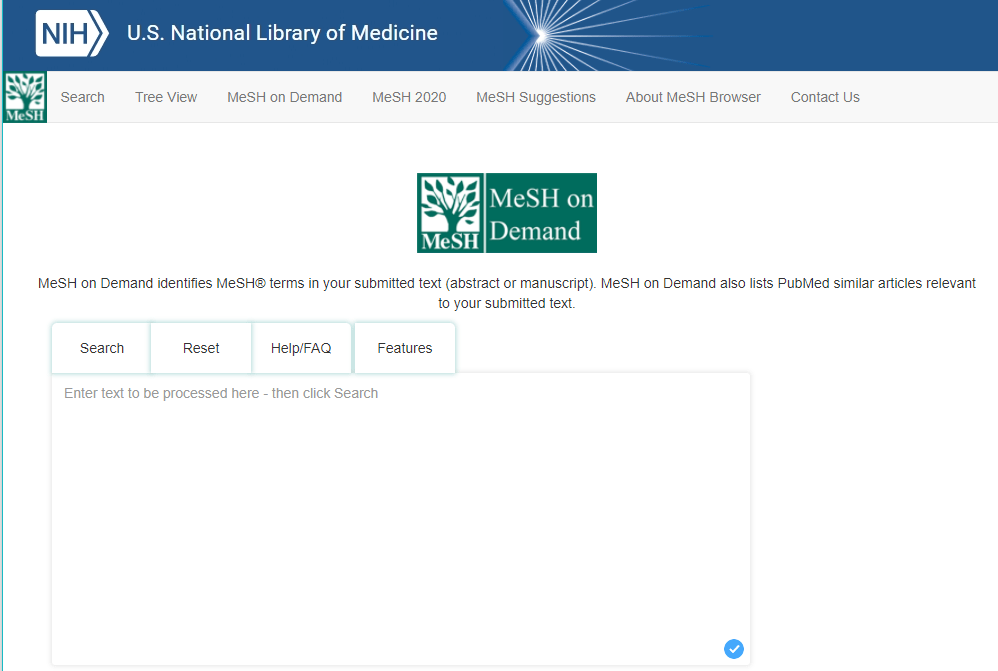The image size is (998, 671).
Task: Select MeSH on Demand in the navigation bar
Action: [x=284, y=97]
